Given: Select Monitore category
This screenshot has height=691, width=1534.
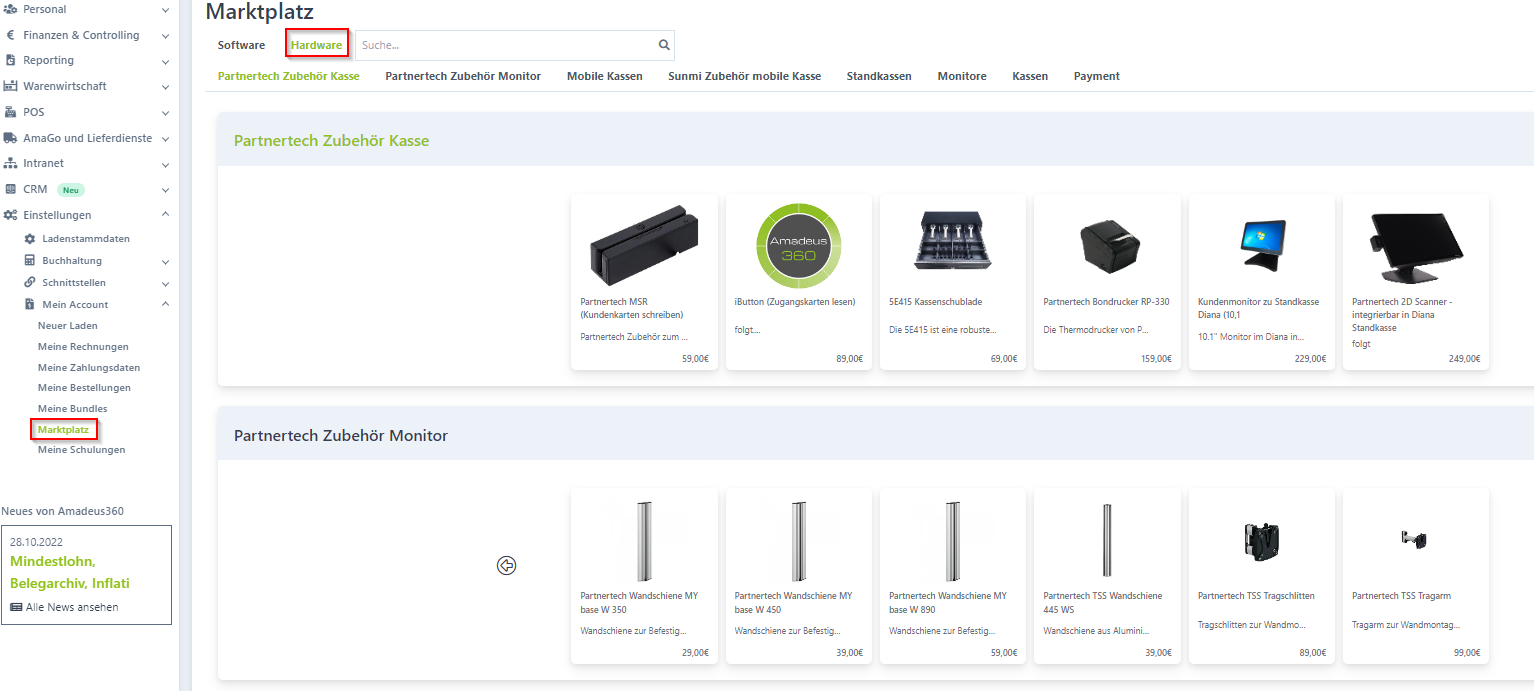Looking at the screenshot, I should pyautogui.click(x=962, y=76).
